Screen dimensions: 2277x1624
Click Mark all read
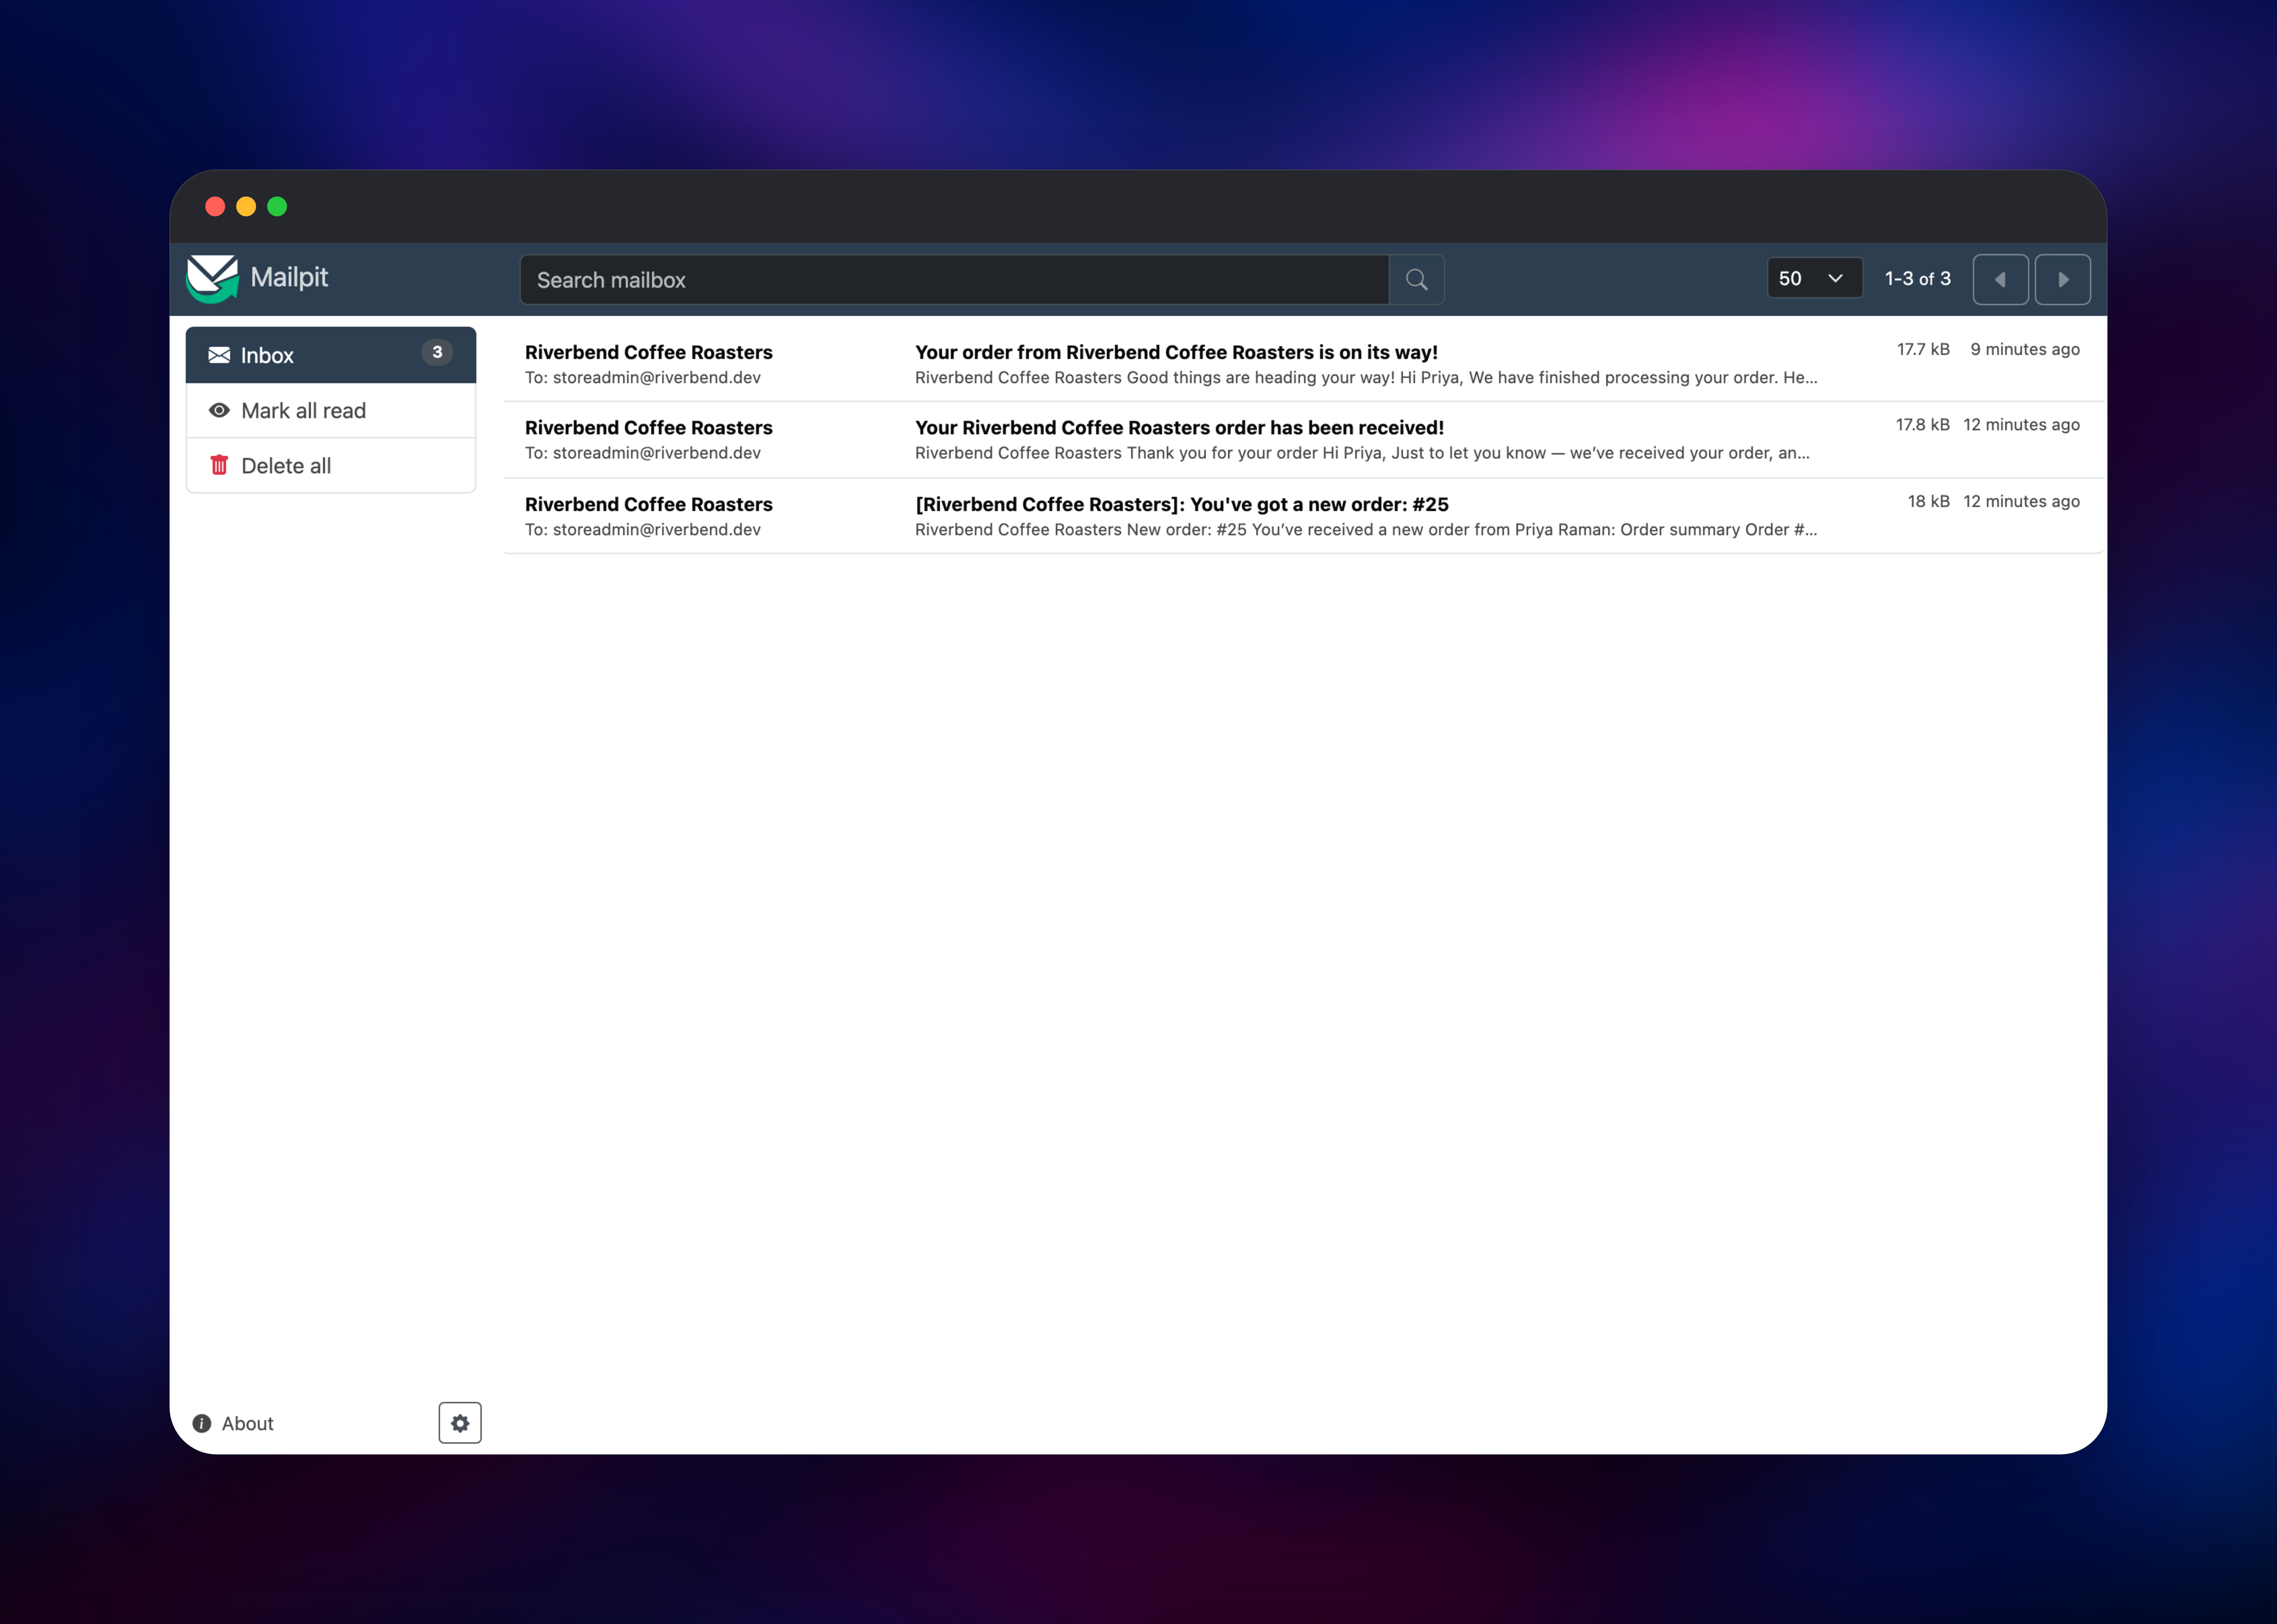[x=331, y=410]
